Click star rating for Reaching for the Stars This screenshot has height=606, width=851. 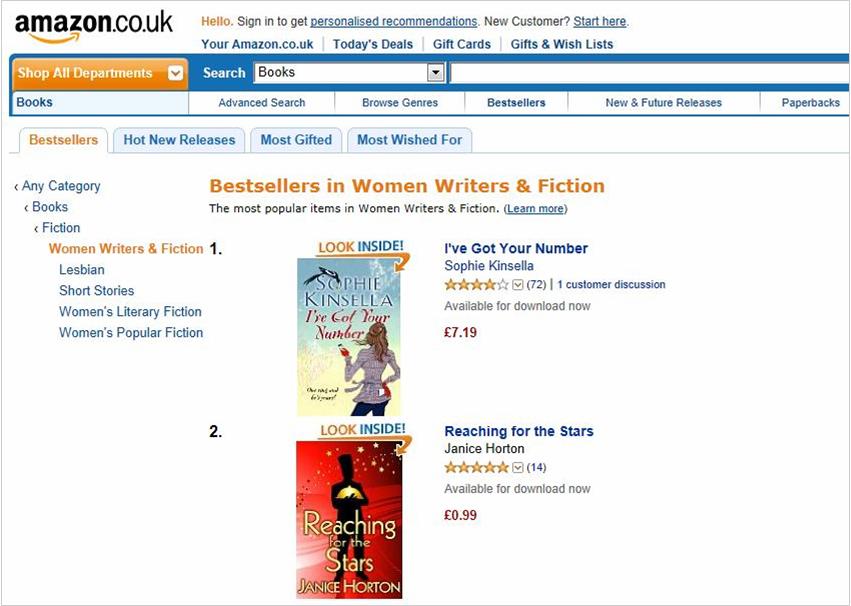[477, 468]
